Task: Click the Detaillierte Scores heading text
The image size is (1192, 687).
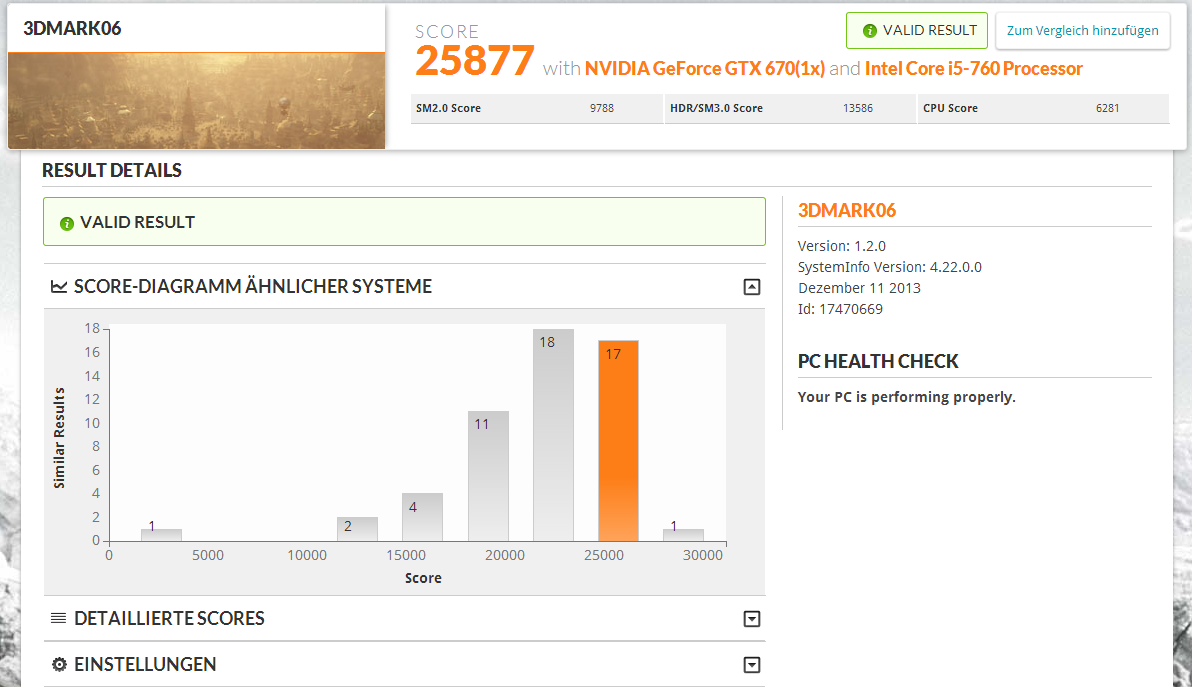Action: pos(170,619)
